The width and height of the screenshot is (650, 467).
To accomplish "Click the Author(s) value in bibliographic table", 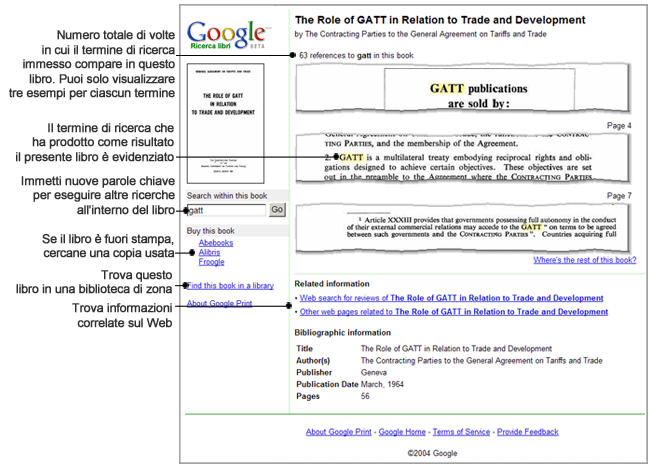I will click(481, 361).
